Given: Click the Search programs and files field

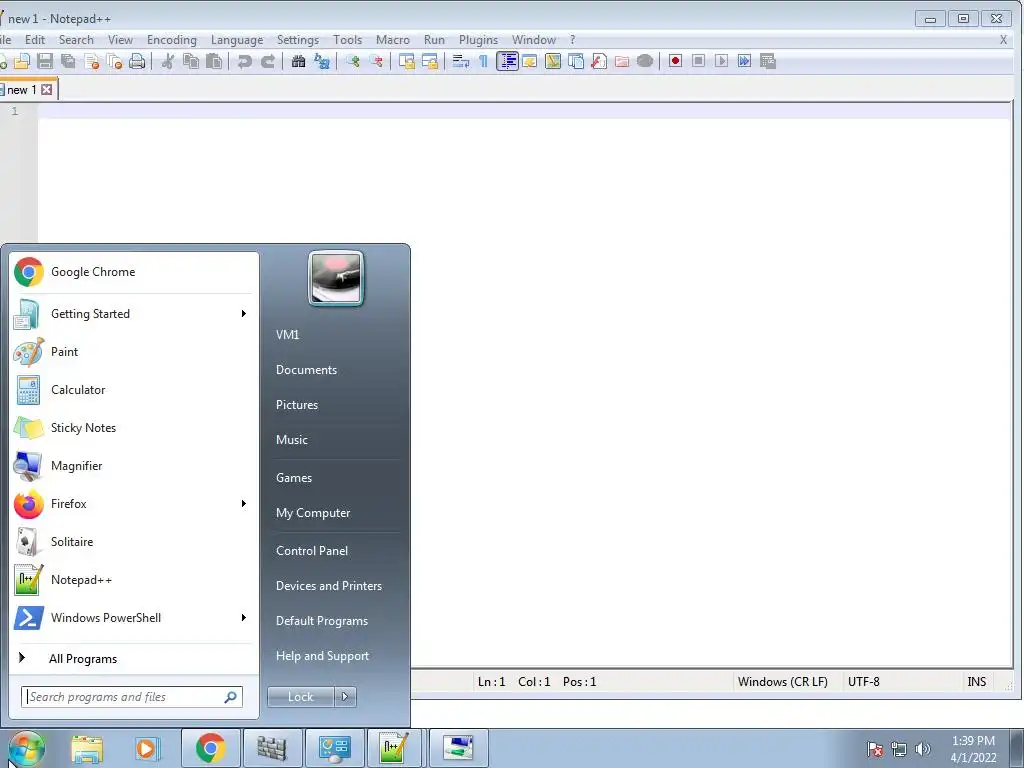Looking at the screenshot, I should point(132,697).
